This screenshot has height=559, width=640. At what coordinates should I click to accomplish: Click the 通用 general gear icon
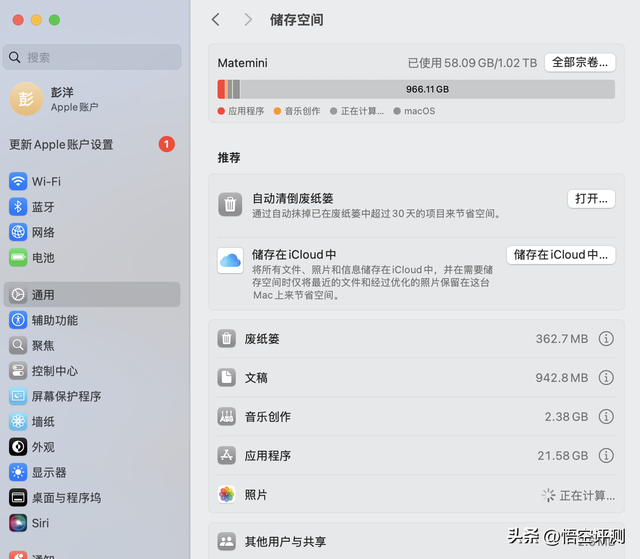coord(18,295)
